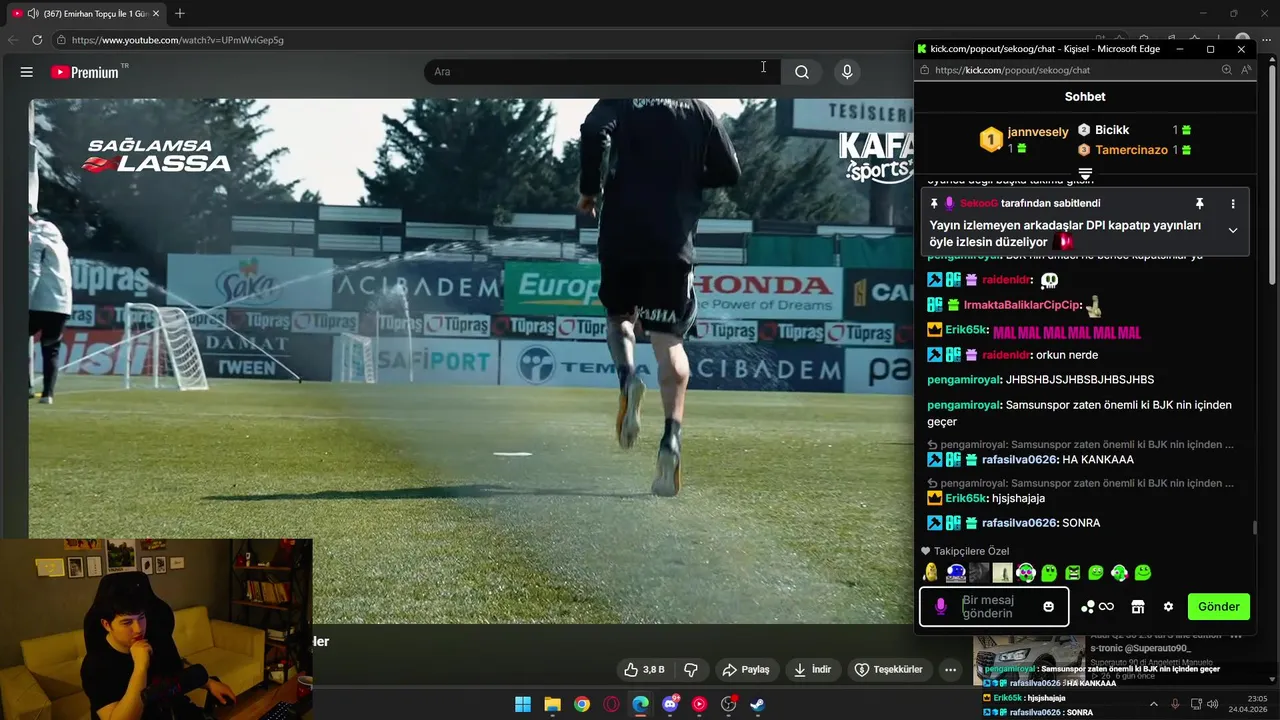This screenshot has height=720, width=1280.
Task: Select the YouTube address bar URL
Action: click(178, 40)
